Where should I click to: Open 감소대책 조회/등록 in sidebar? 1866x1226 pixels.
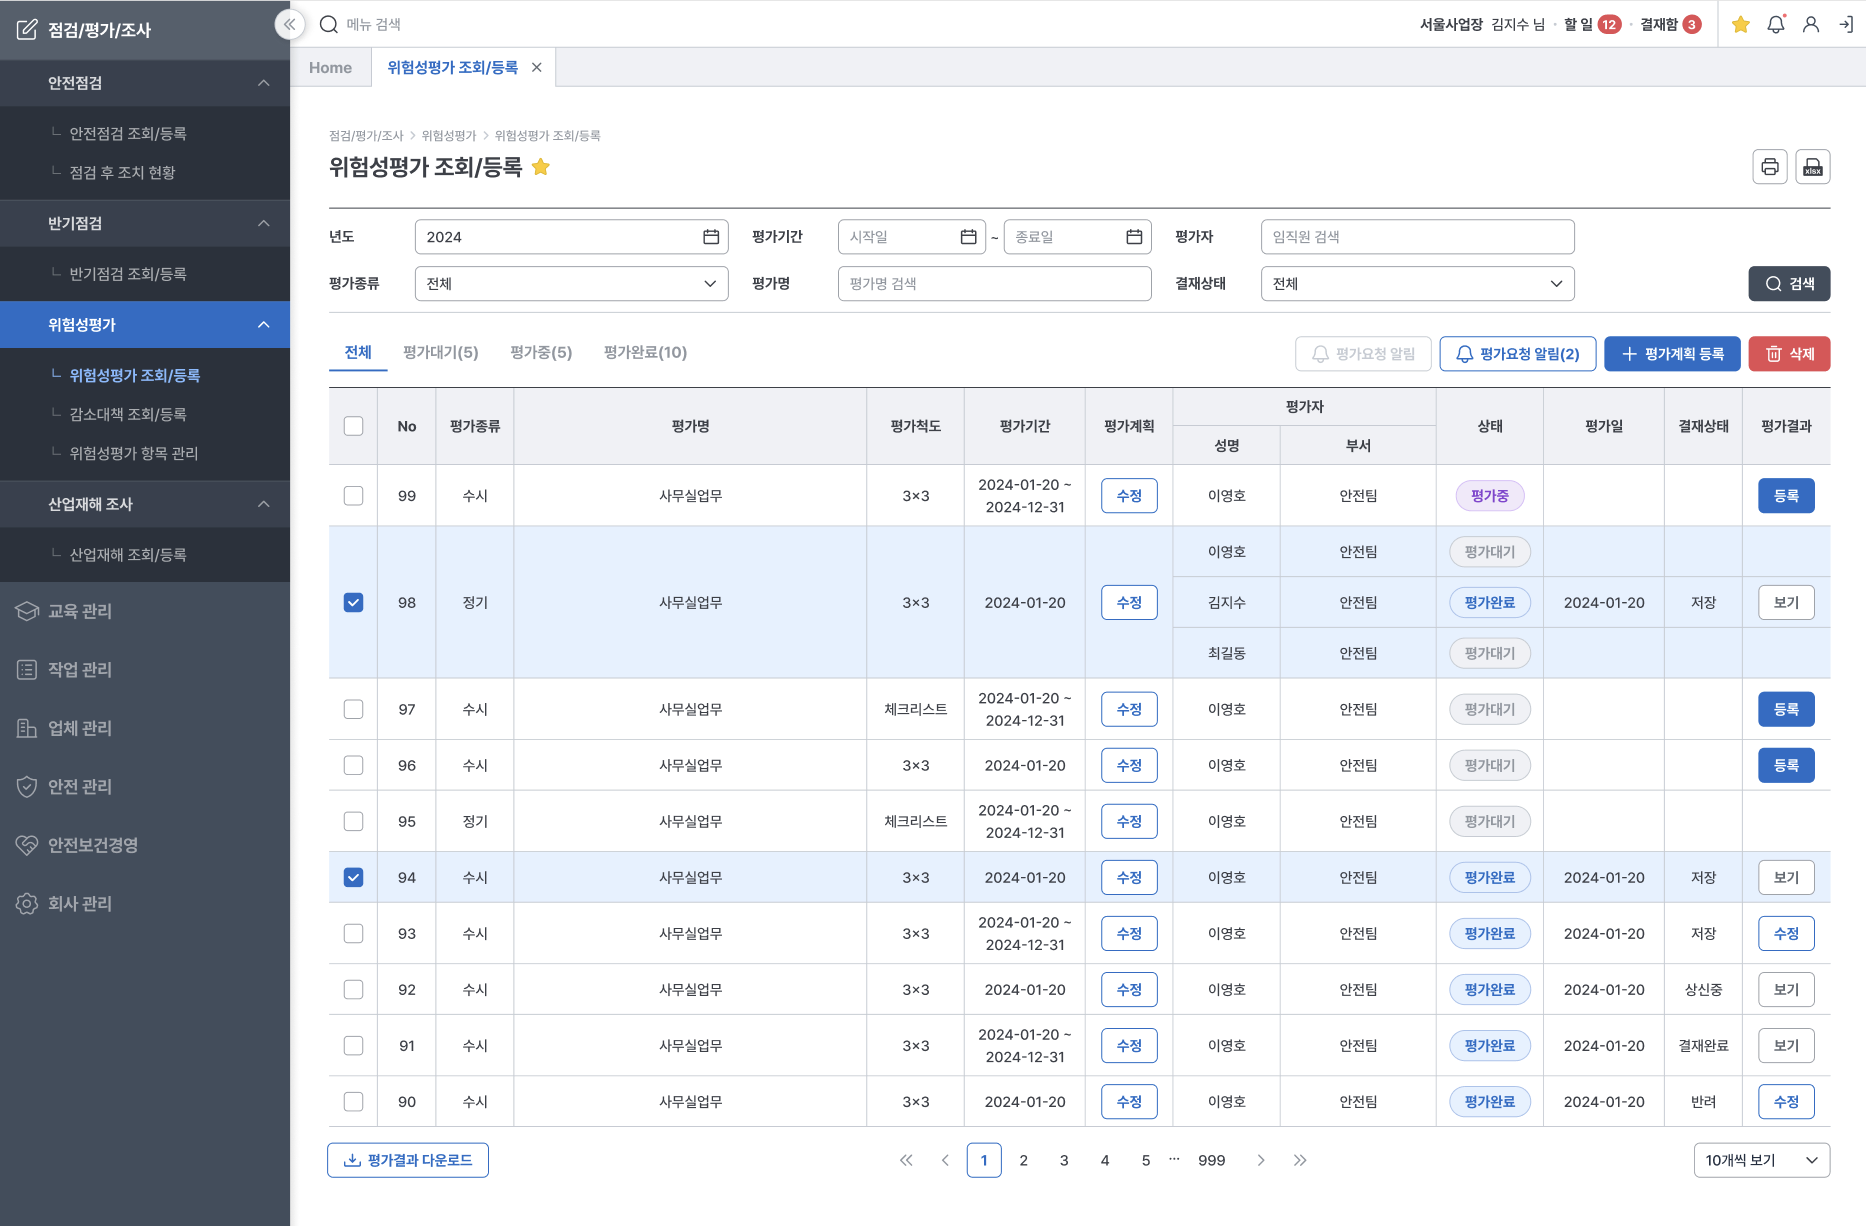click(128, 414)
